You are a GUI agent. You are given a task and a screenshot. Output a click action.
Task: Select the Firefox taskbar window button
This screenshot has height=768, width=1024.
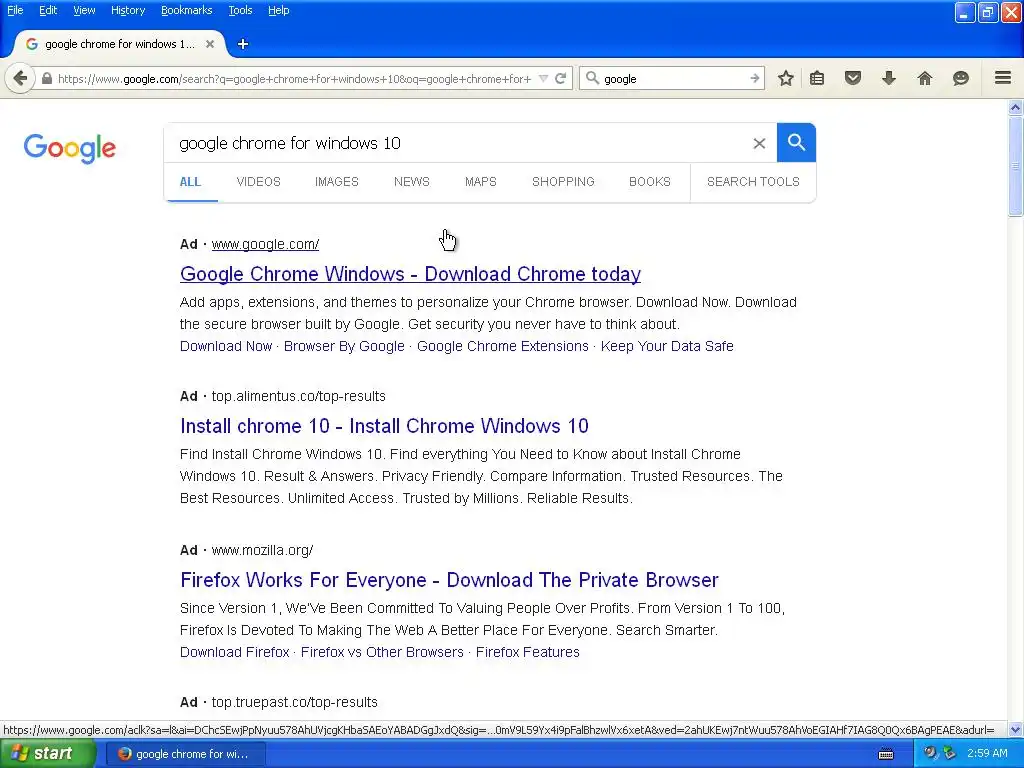(x=185, y=754)
